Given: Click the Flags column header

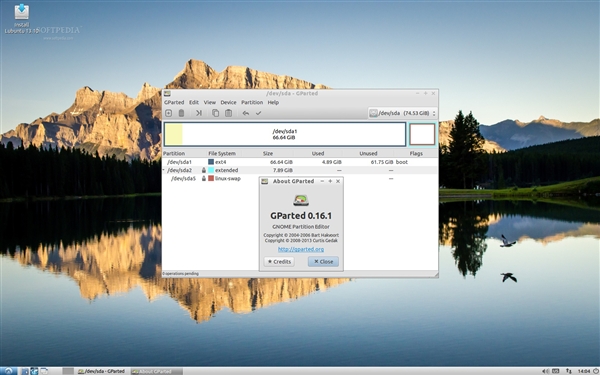Looking at the screenshot, I should [x=416, y=153].
